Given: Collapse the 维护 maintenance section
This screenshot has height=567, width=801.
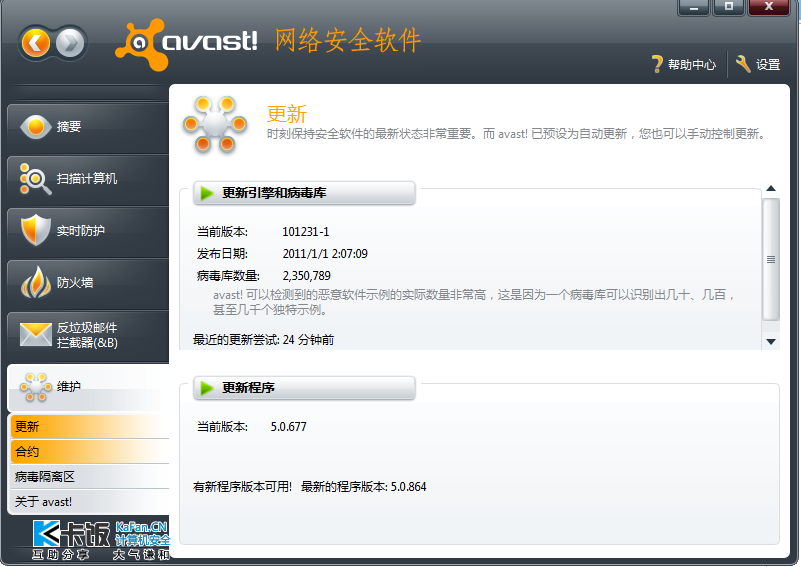Looking at the screenshot, I should pos(88,387).
